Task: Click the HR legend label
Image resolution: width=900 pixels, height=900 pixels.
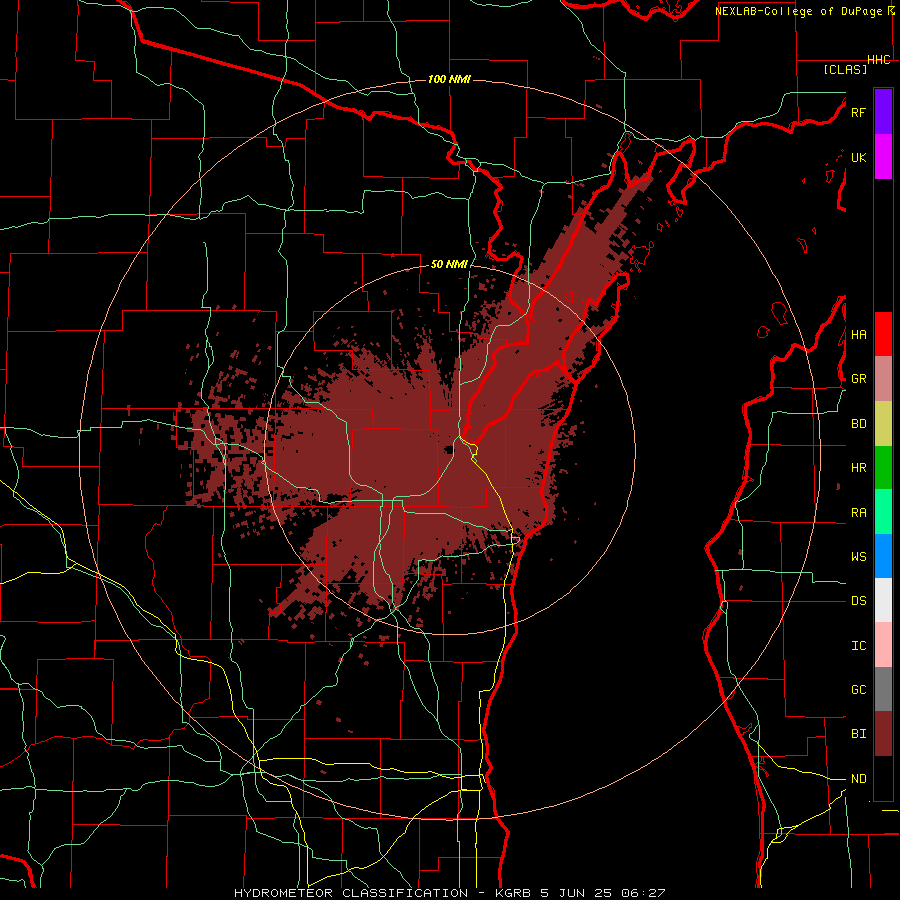Action: (x=858, y=468)
